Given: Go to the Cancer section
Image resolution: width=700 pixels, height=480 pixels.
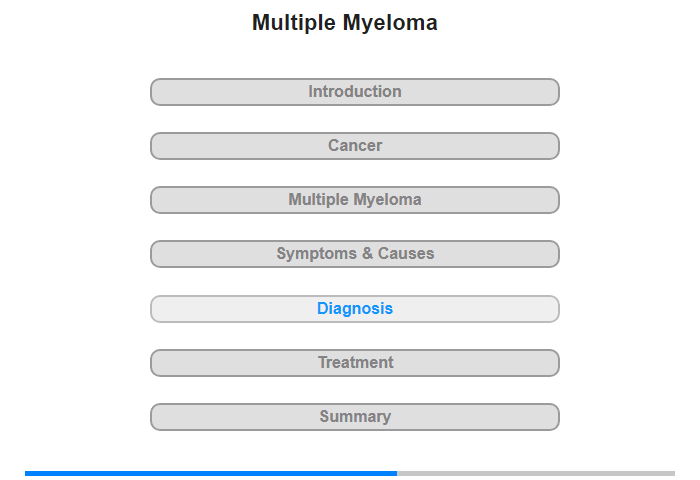Looking at the screenshot, I should [x=355, y=146].
